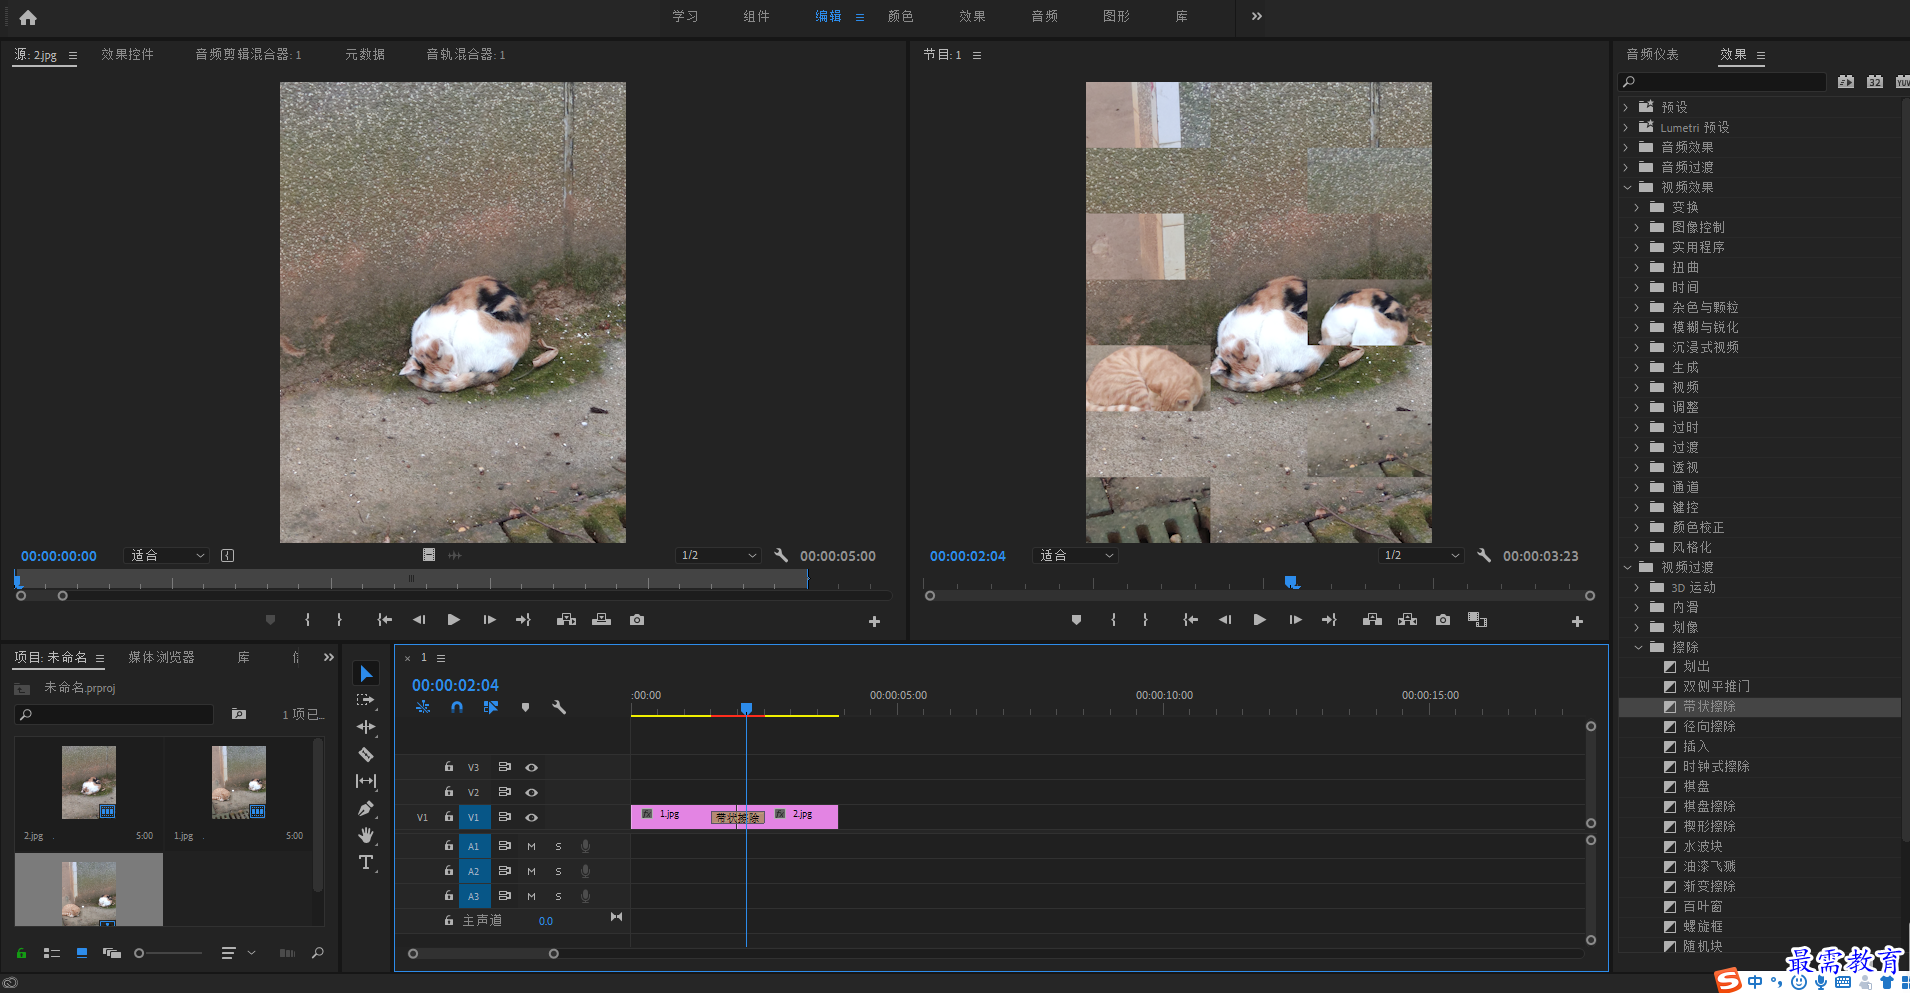Select the Razor tool
The height and width of the screenshot is (993, 1910).
(x=366, y=754)
